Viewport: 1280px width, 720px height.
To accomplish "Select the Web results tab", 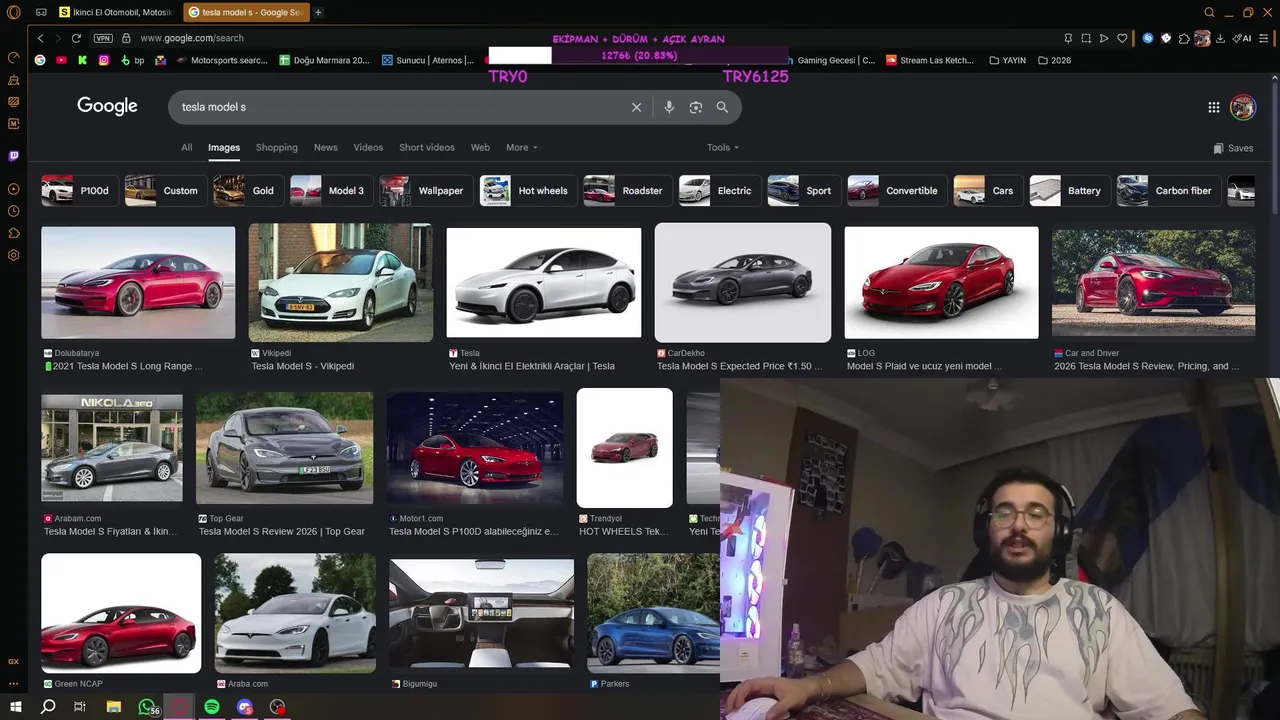I will tap(480, 147).
